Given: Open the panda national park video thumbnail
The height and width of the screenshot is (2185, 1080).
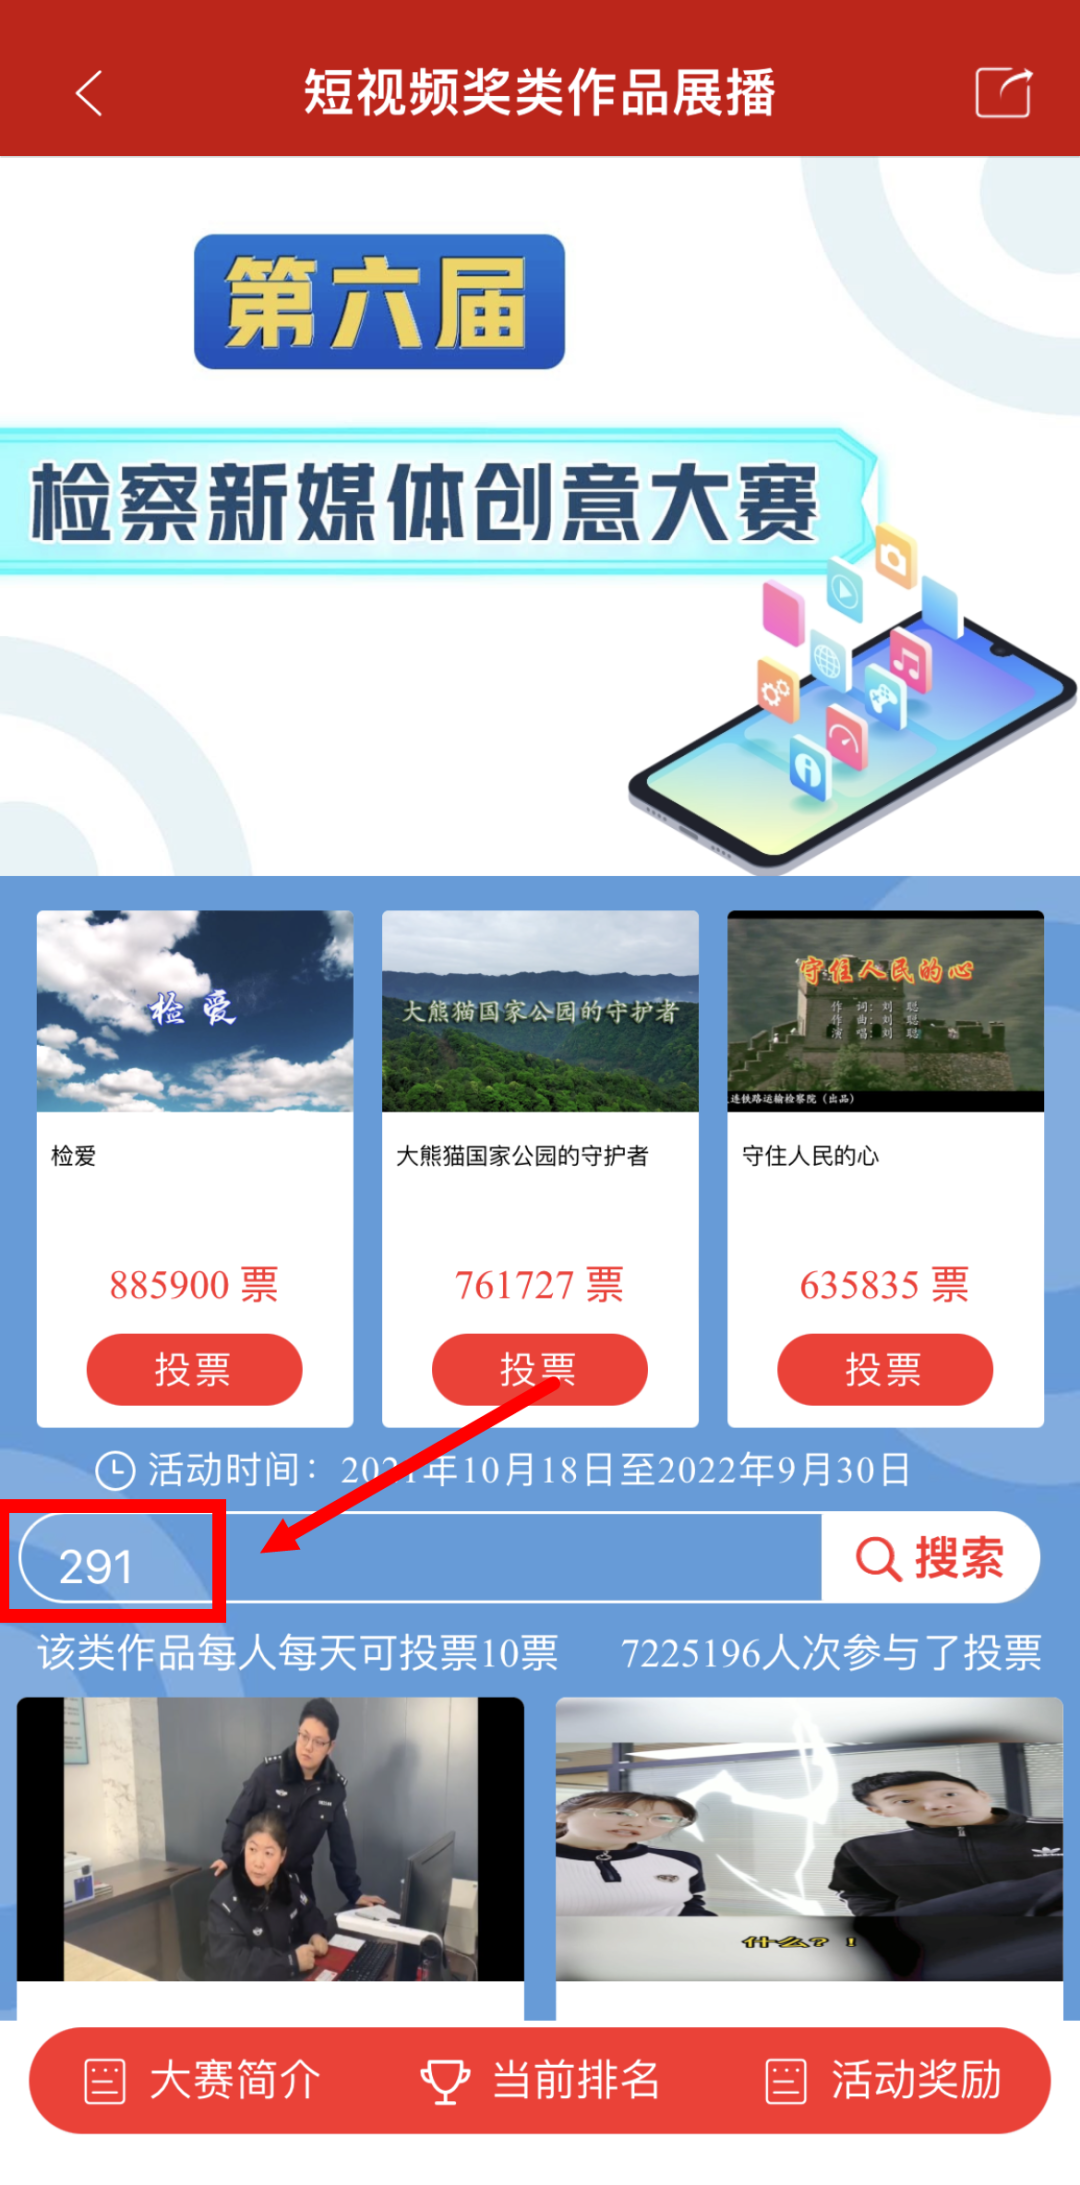Looking at the screenshot, I should point(540,1011).
